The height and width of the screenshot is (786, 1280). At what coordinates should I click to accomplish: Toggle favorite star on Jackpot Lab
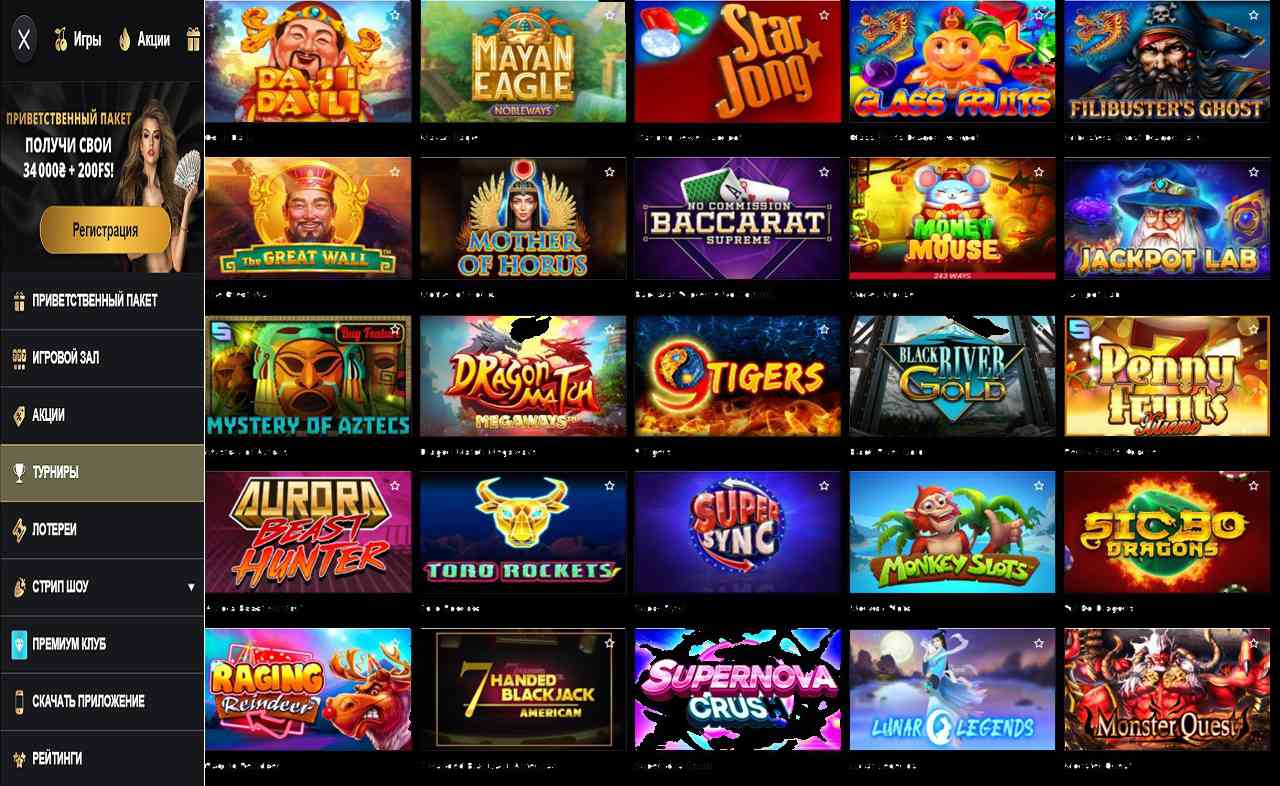click(x=1253, y=173)
